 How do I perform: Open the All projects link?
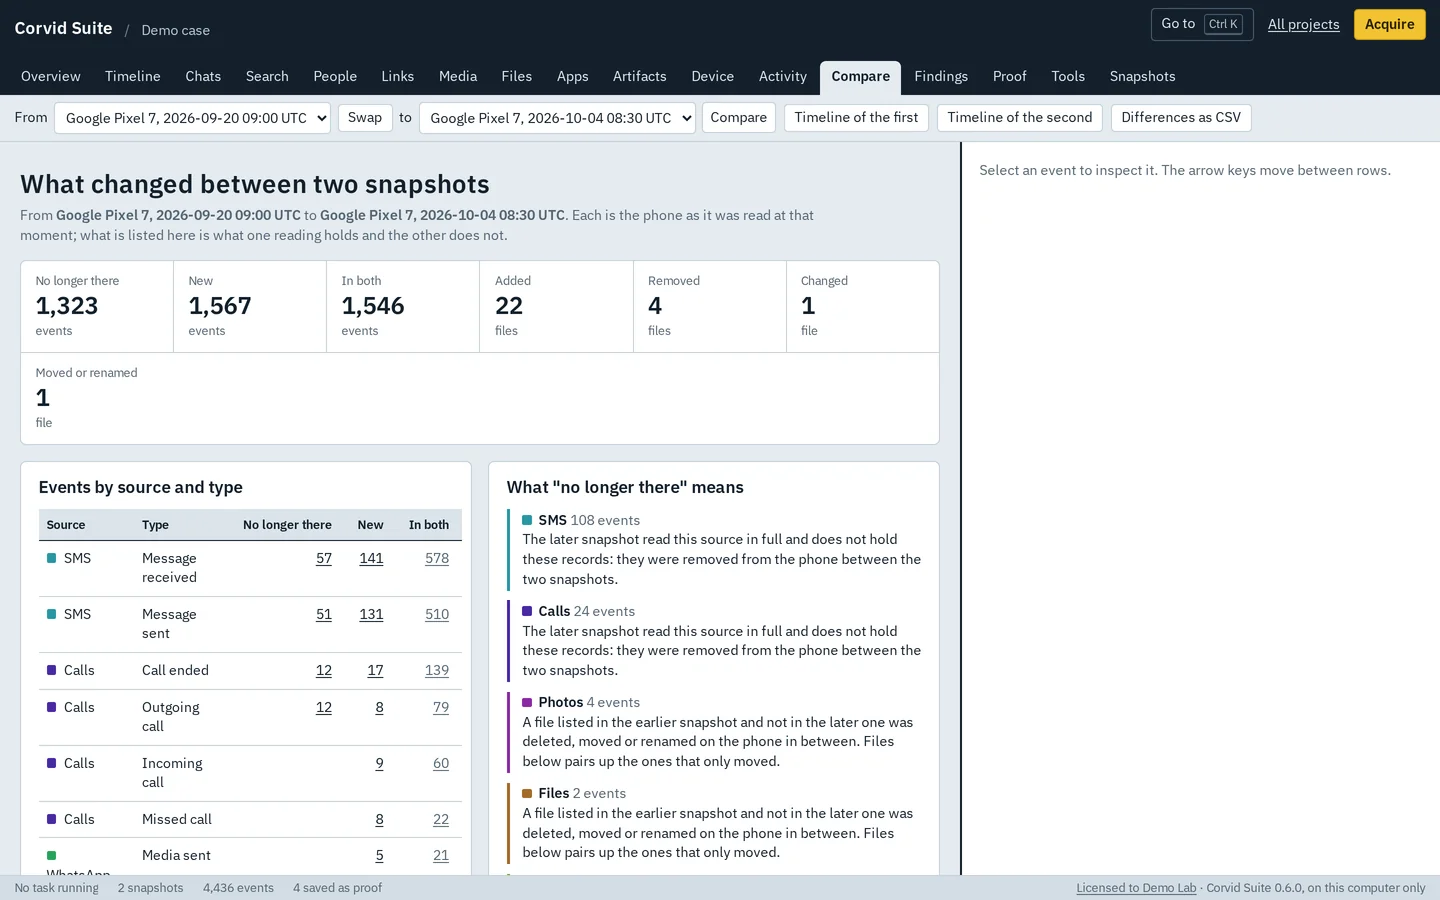coord(1303,24)
